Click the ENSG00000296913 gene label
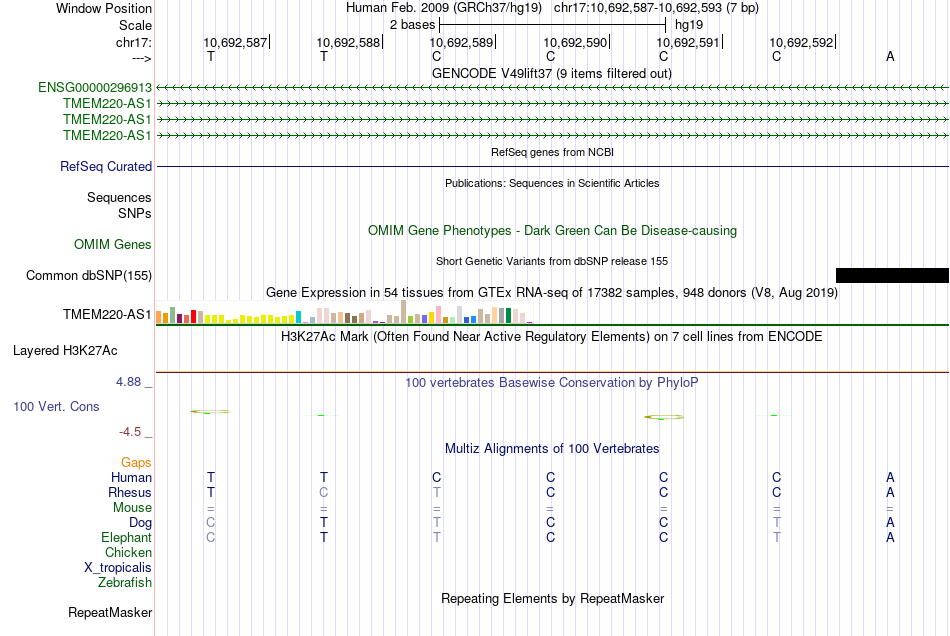This screenshot has width=950, height=636. click(95, 88)
